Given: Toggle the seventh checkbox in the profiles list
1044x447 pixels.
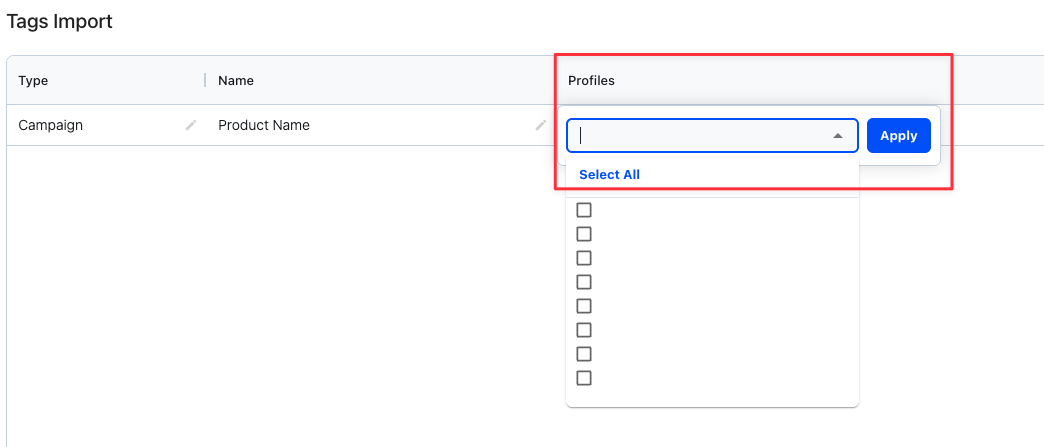Looking at the screenshot, I should tap(584, 354).
